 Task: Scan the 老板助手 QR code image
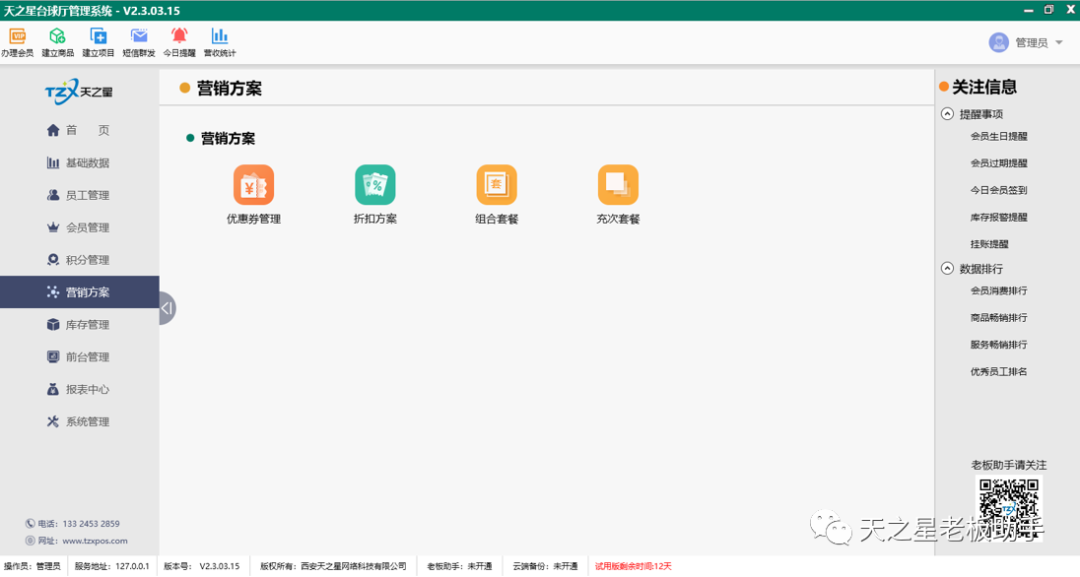click(x=1008, y=507)
